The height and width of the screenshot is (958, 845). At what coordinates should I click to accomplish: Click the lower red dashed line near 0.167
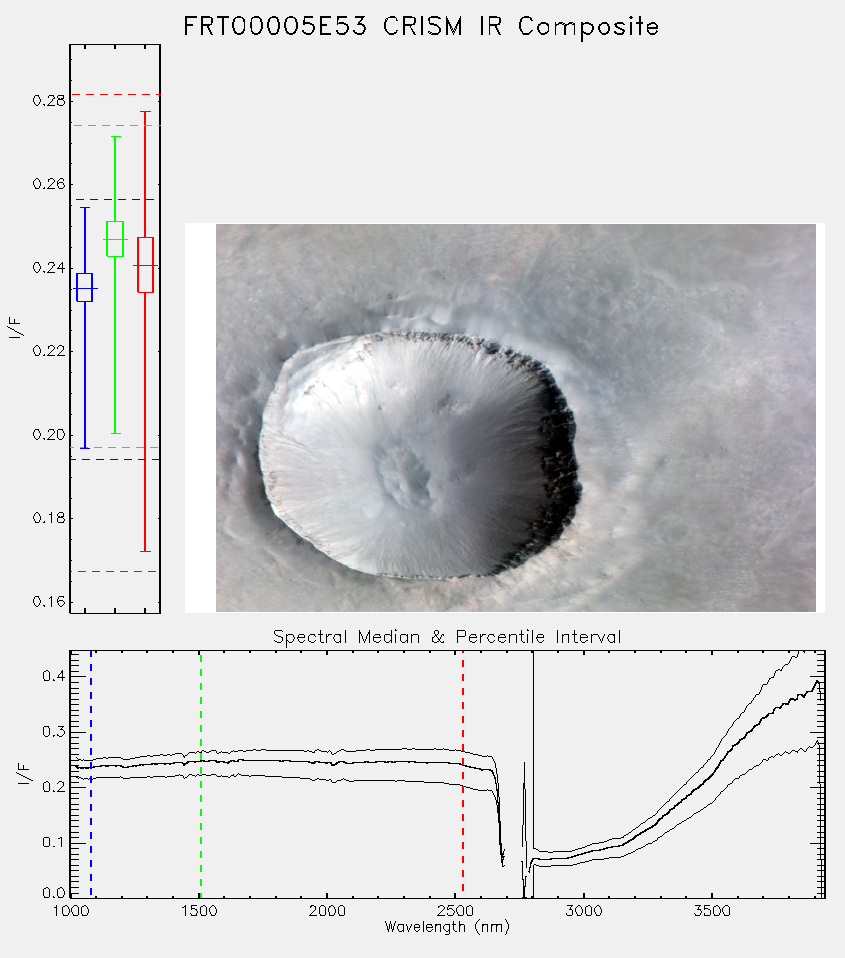click(115, 572)
